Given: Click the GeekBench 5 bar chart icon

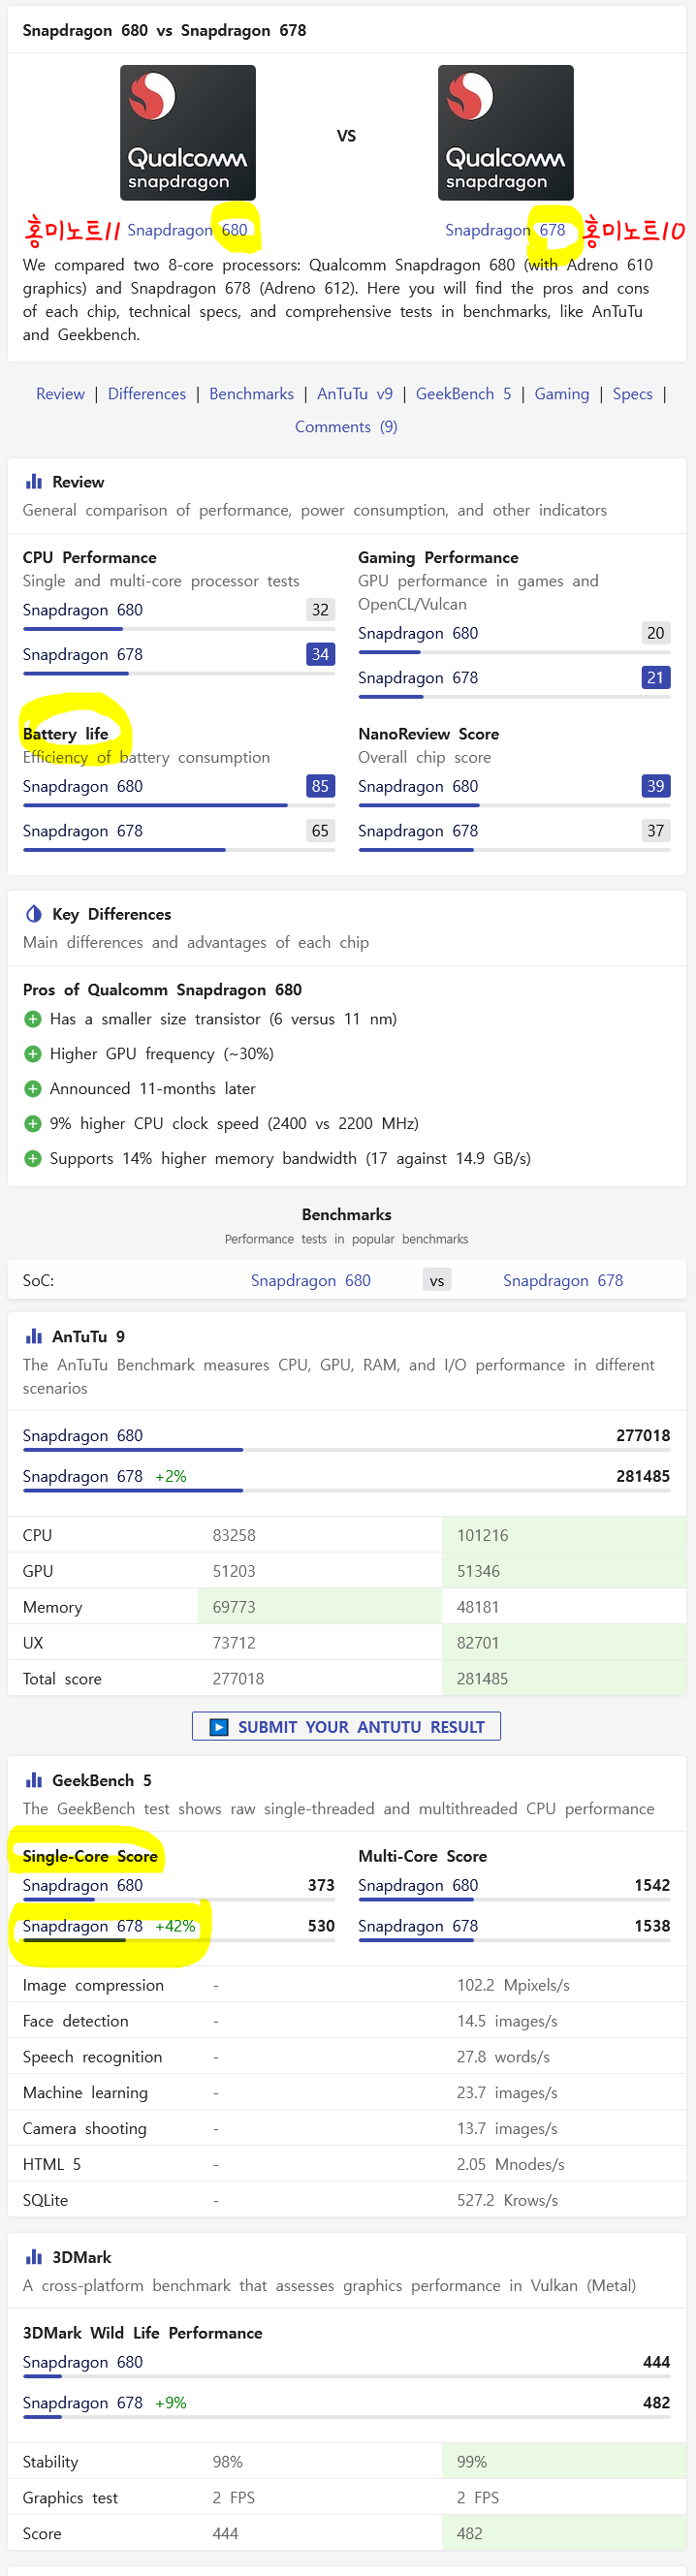Looking at the screenshot, I should click(34, 1780).
